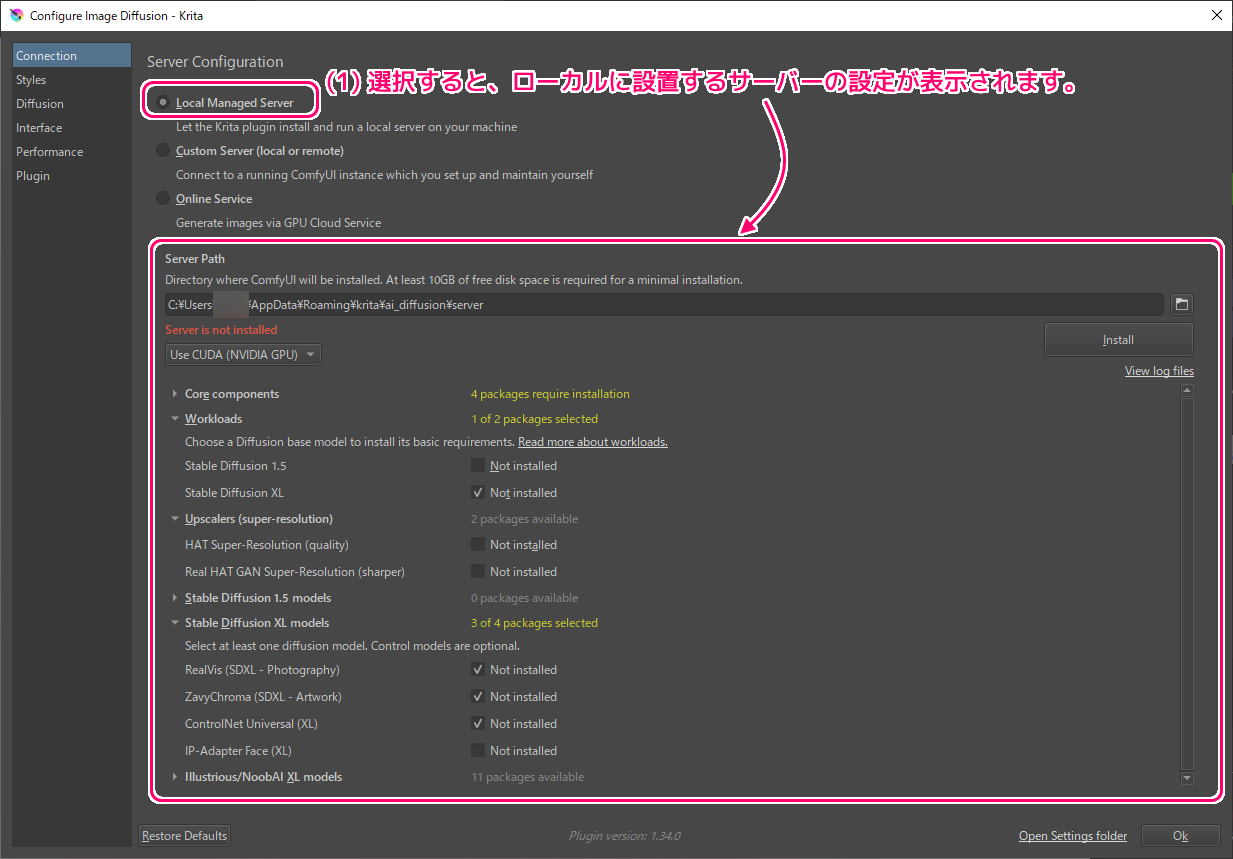Open the Performance settings page
The height and width of the screenshot is (859, 1233).
(49, 152)
